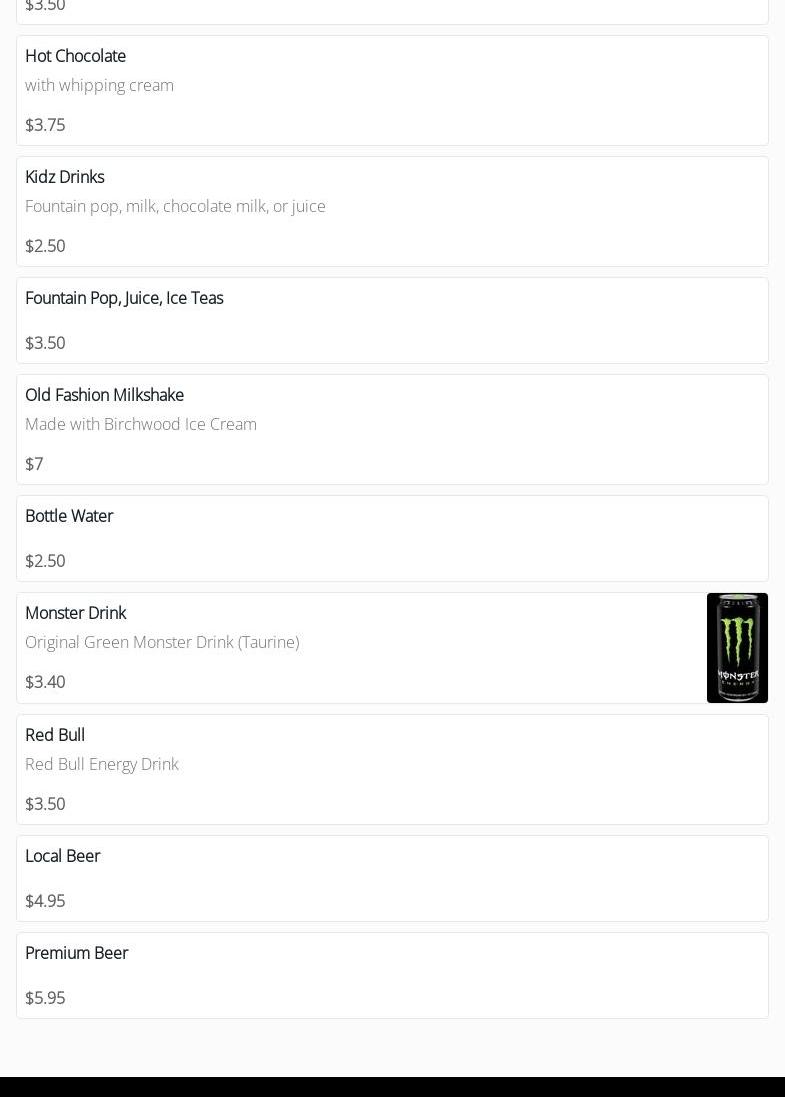Select the Local Beer menu item
Screen dimensions: 785x1097
63,856
